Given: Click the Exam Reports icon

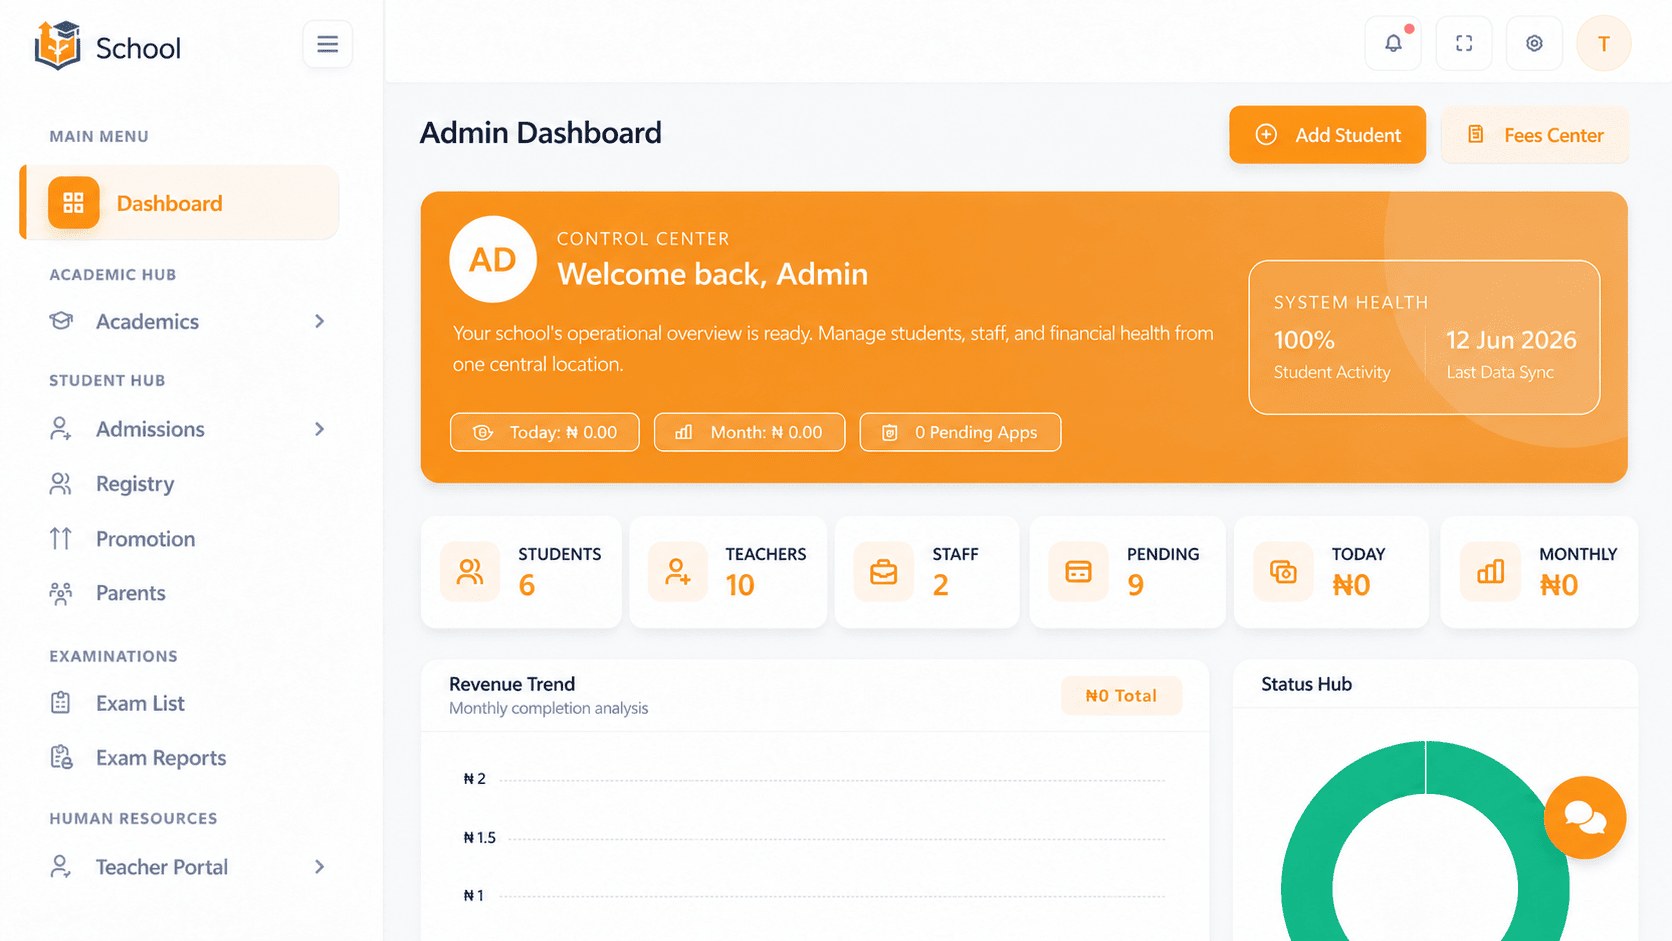Looking at the screenshot, I should [x=61, y=758].
